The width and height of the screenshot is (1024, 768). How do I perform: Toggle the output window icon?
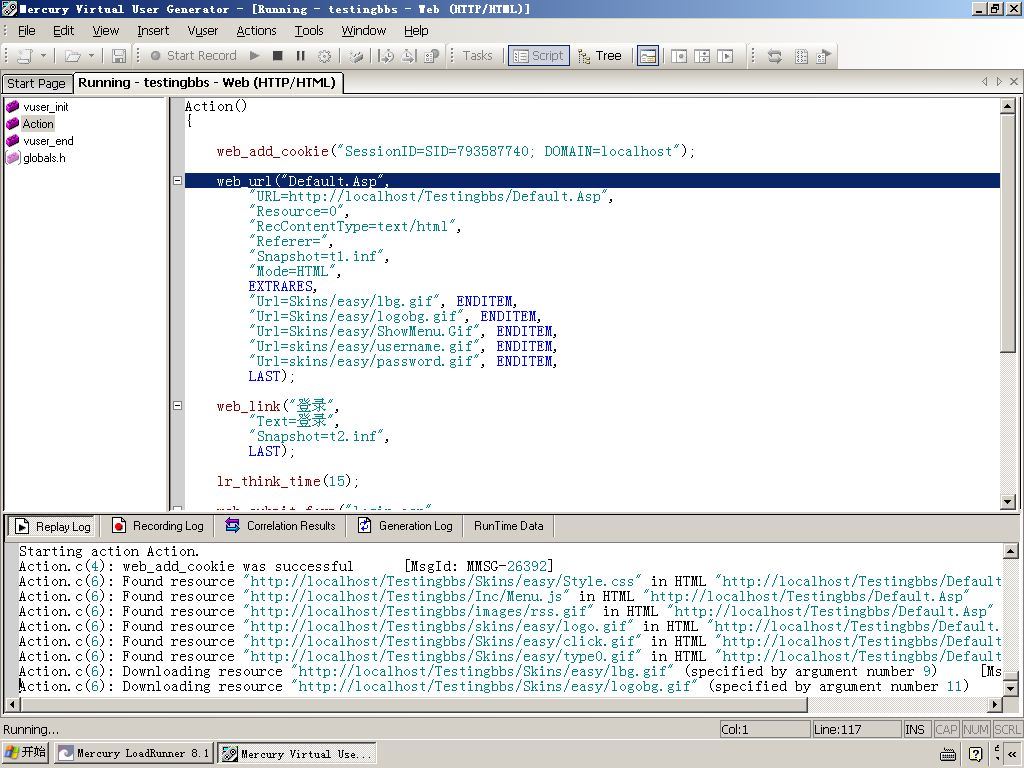[647, 56]
